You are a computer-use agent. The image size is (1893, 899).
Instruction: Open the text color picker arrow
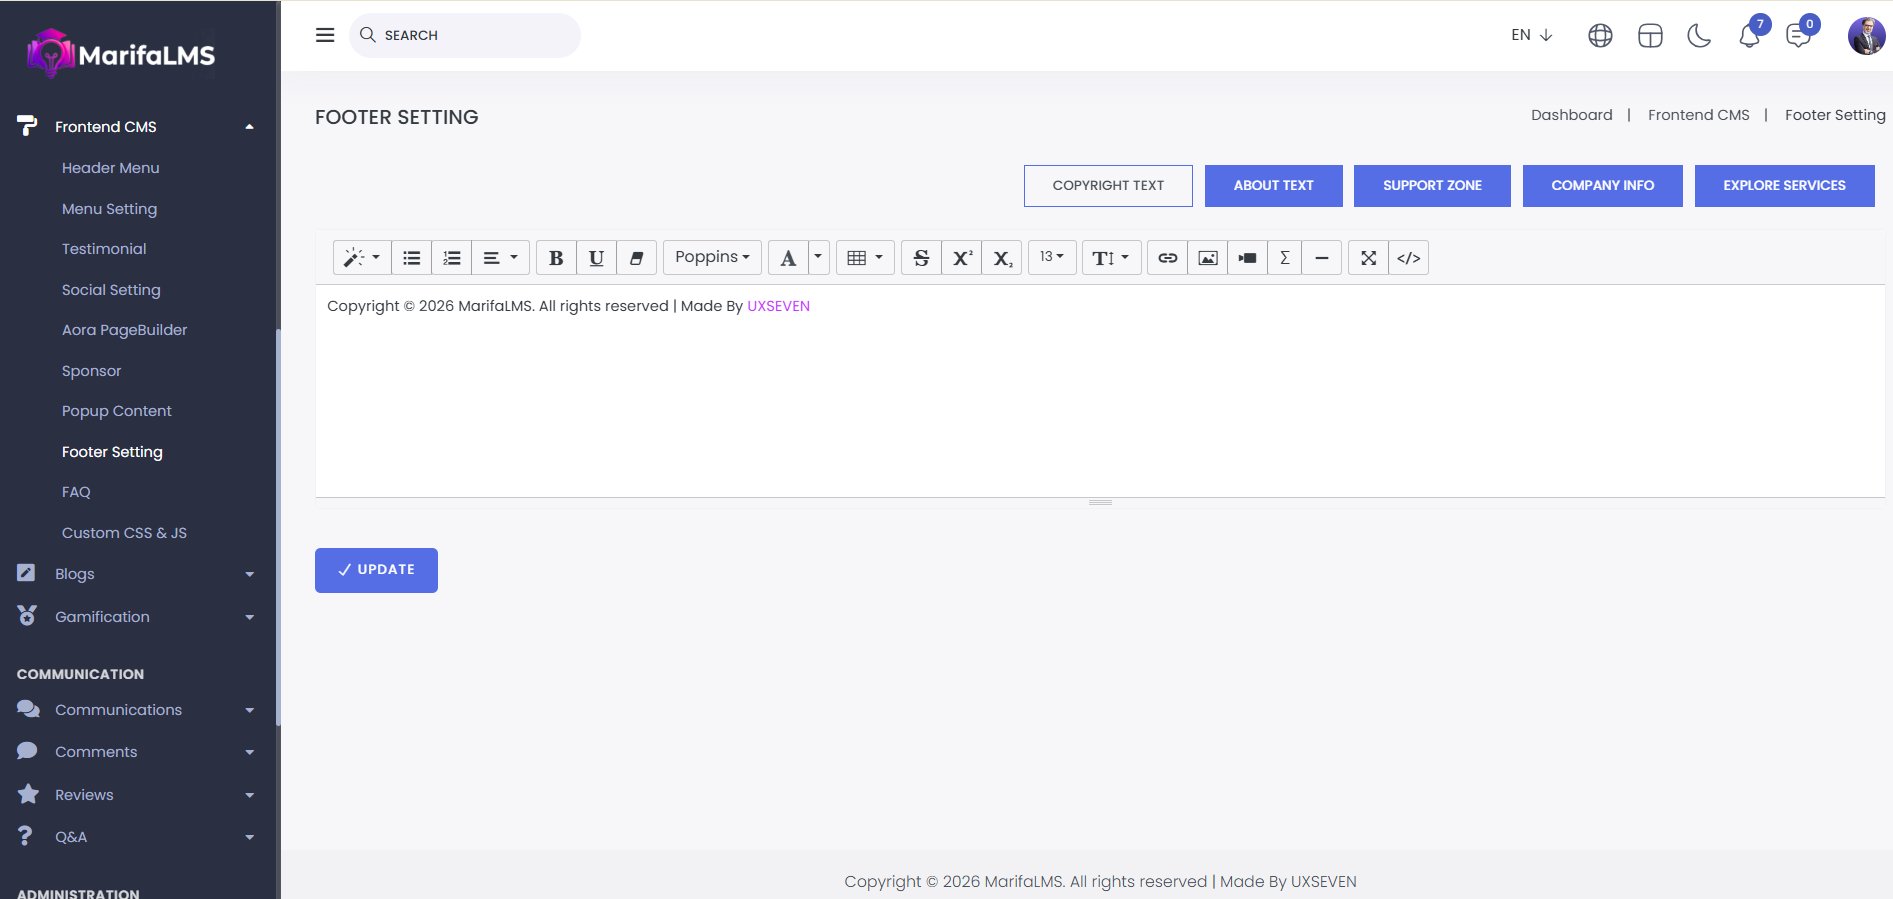[x=818, y=258]
